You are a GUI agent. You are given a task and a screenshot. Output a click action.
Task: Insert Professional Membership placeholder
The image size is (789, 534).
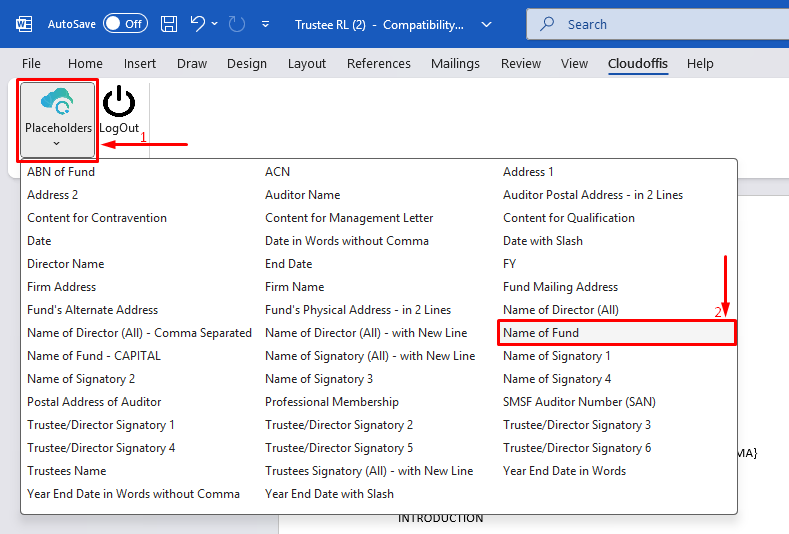332,402
